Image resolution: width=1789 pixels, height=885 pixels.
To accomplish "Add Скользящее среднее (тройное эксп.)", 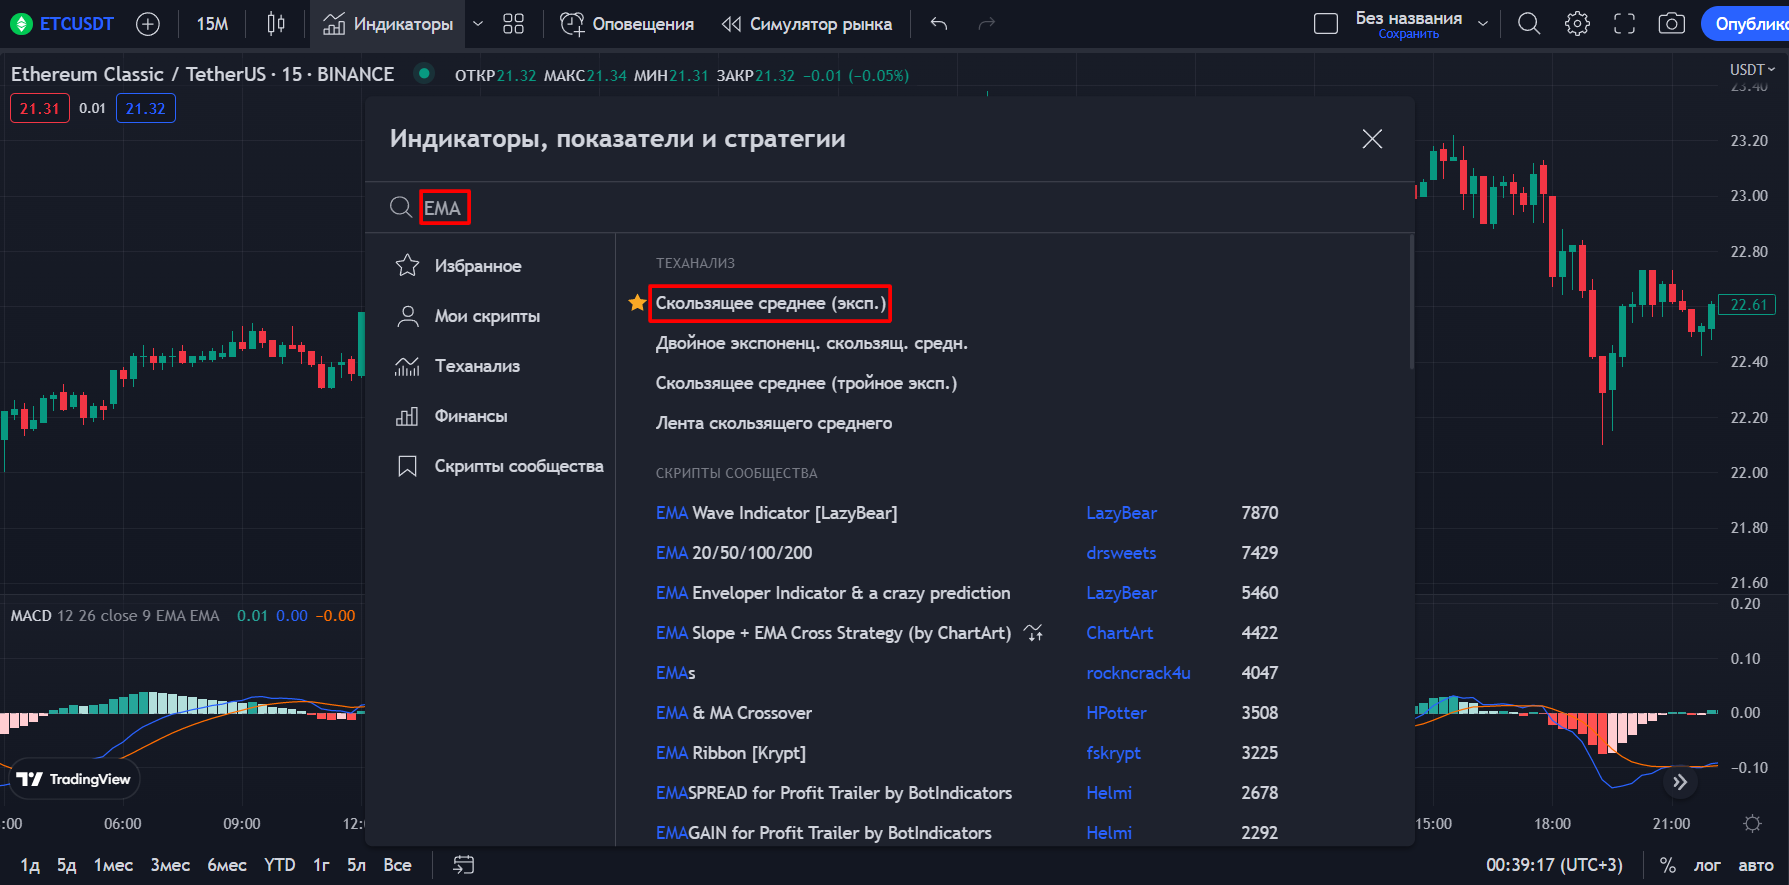I will click(x=806, y=383).
